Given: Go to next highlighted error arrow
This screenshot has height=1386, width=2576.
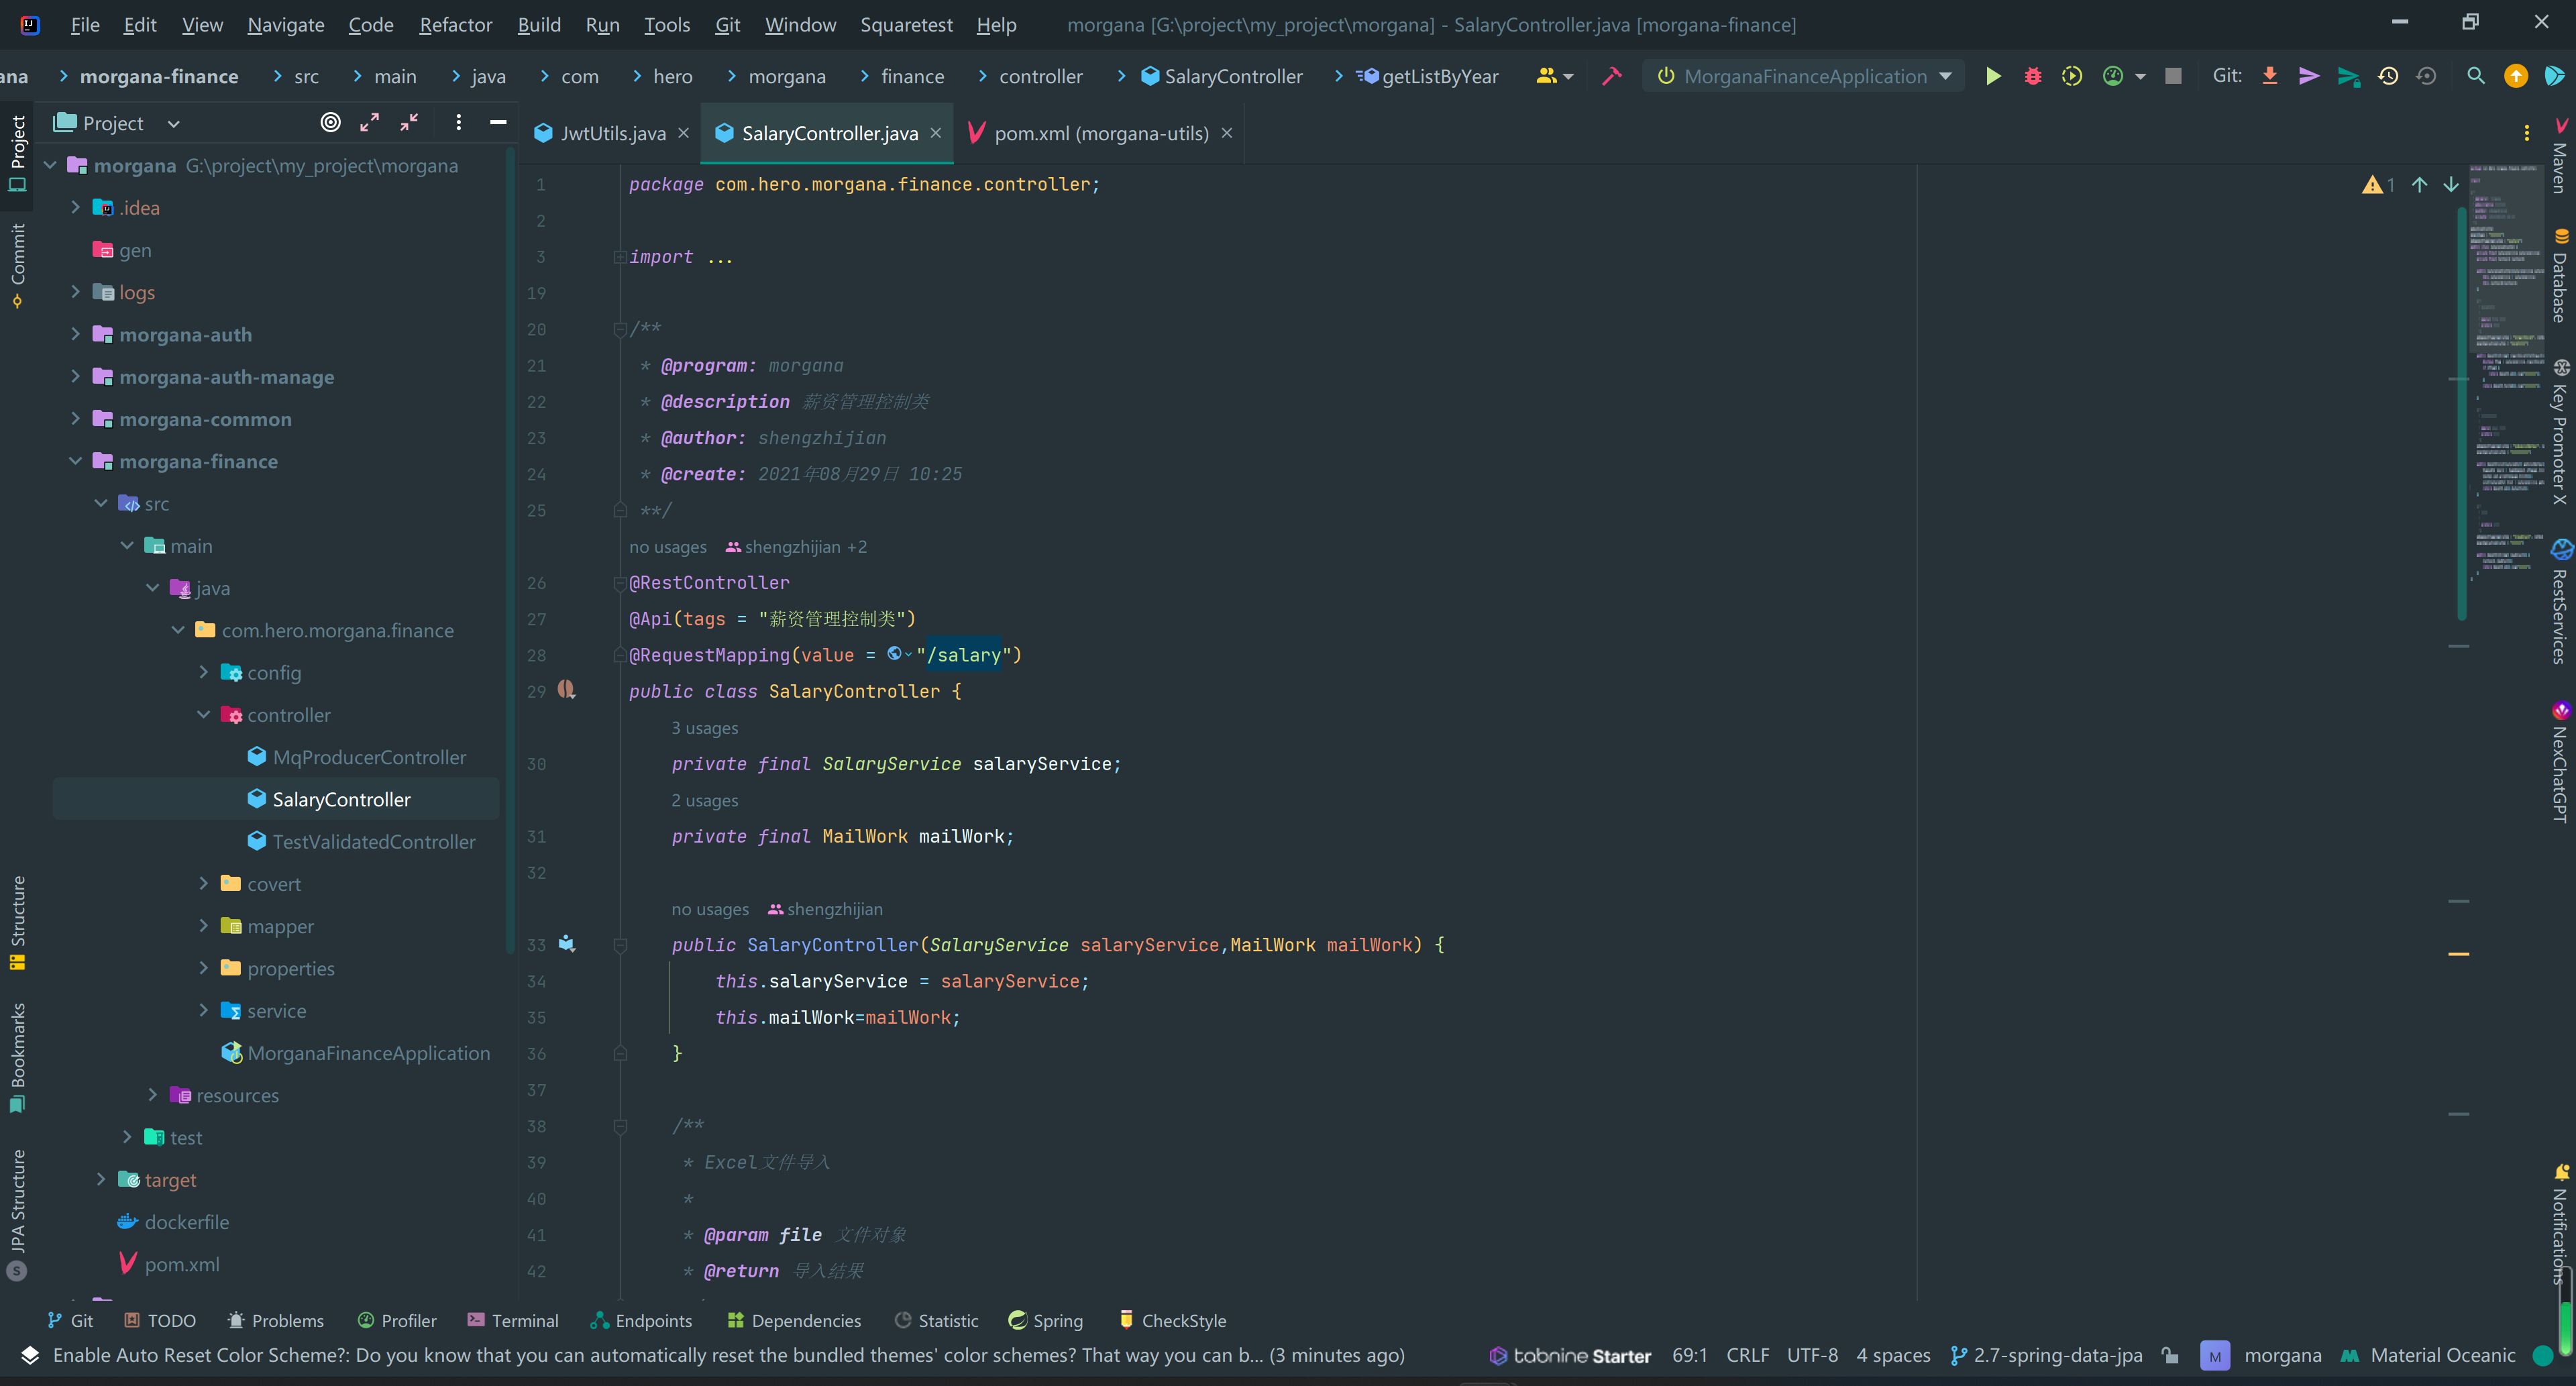Looking at the screenshot, I should click(x=2451, y=185).
